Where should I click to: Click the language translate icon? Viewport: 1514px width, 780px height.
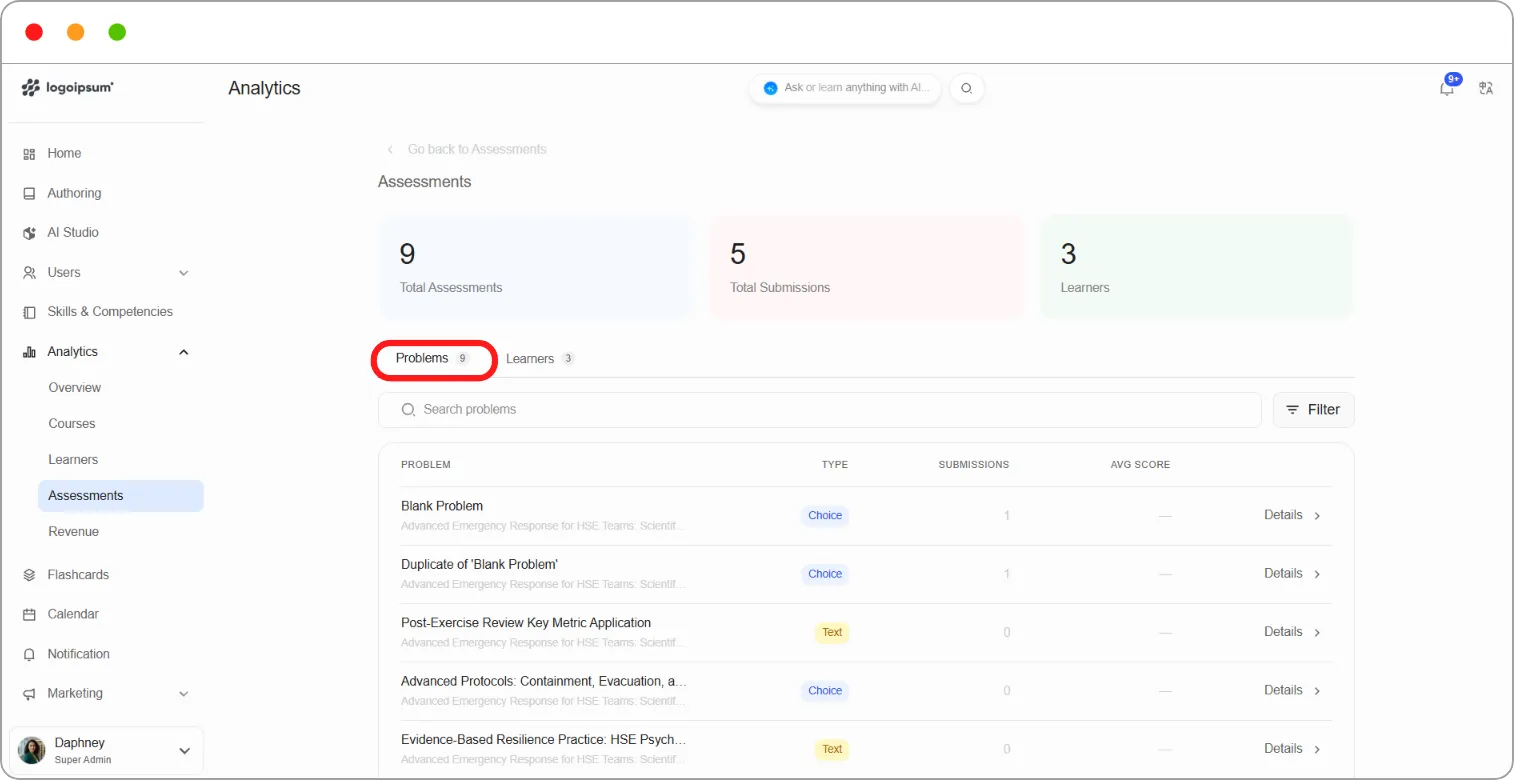(x=1486, y=88)
